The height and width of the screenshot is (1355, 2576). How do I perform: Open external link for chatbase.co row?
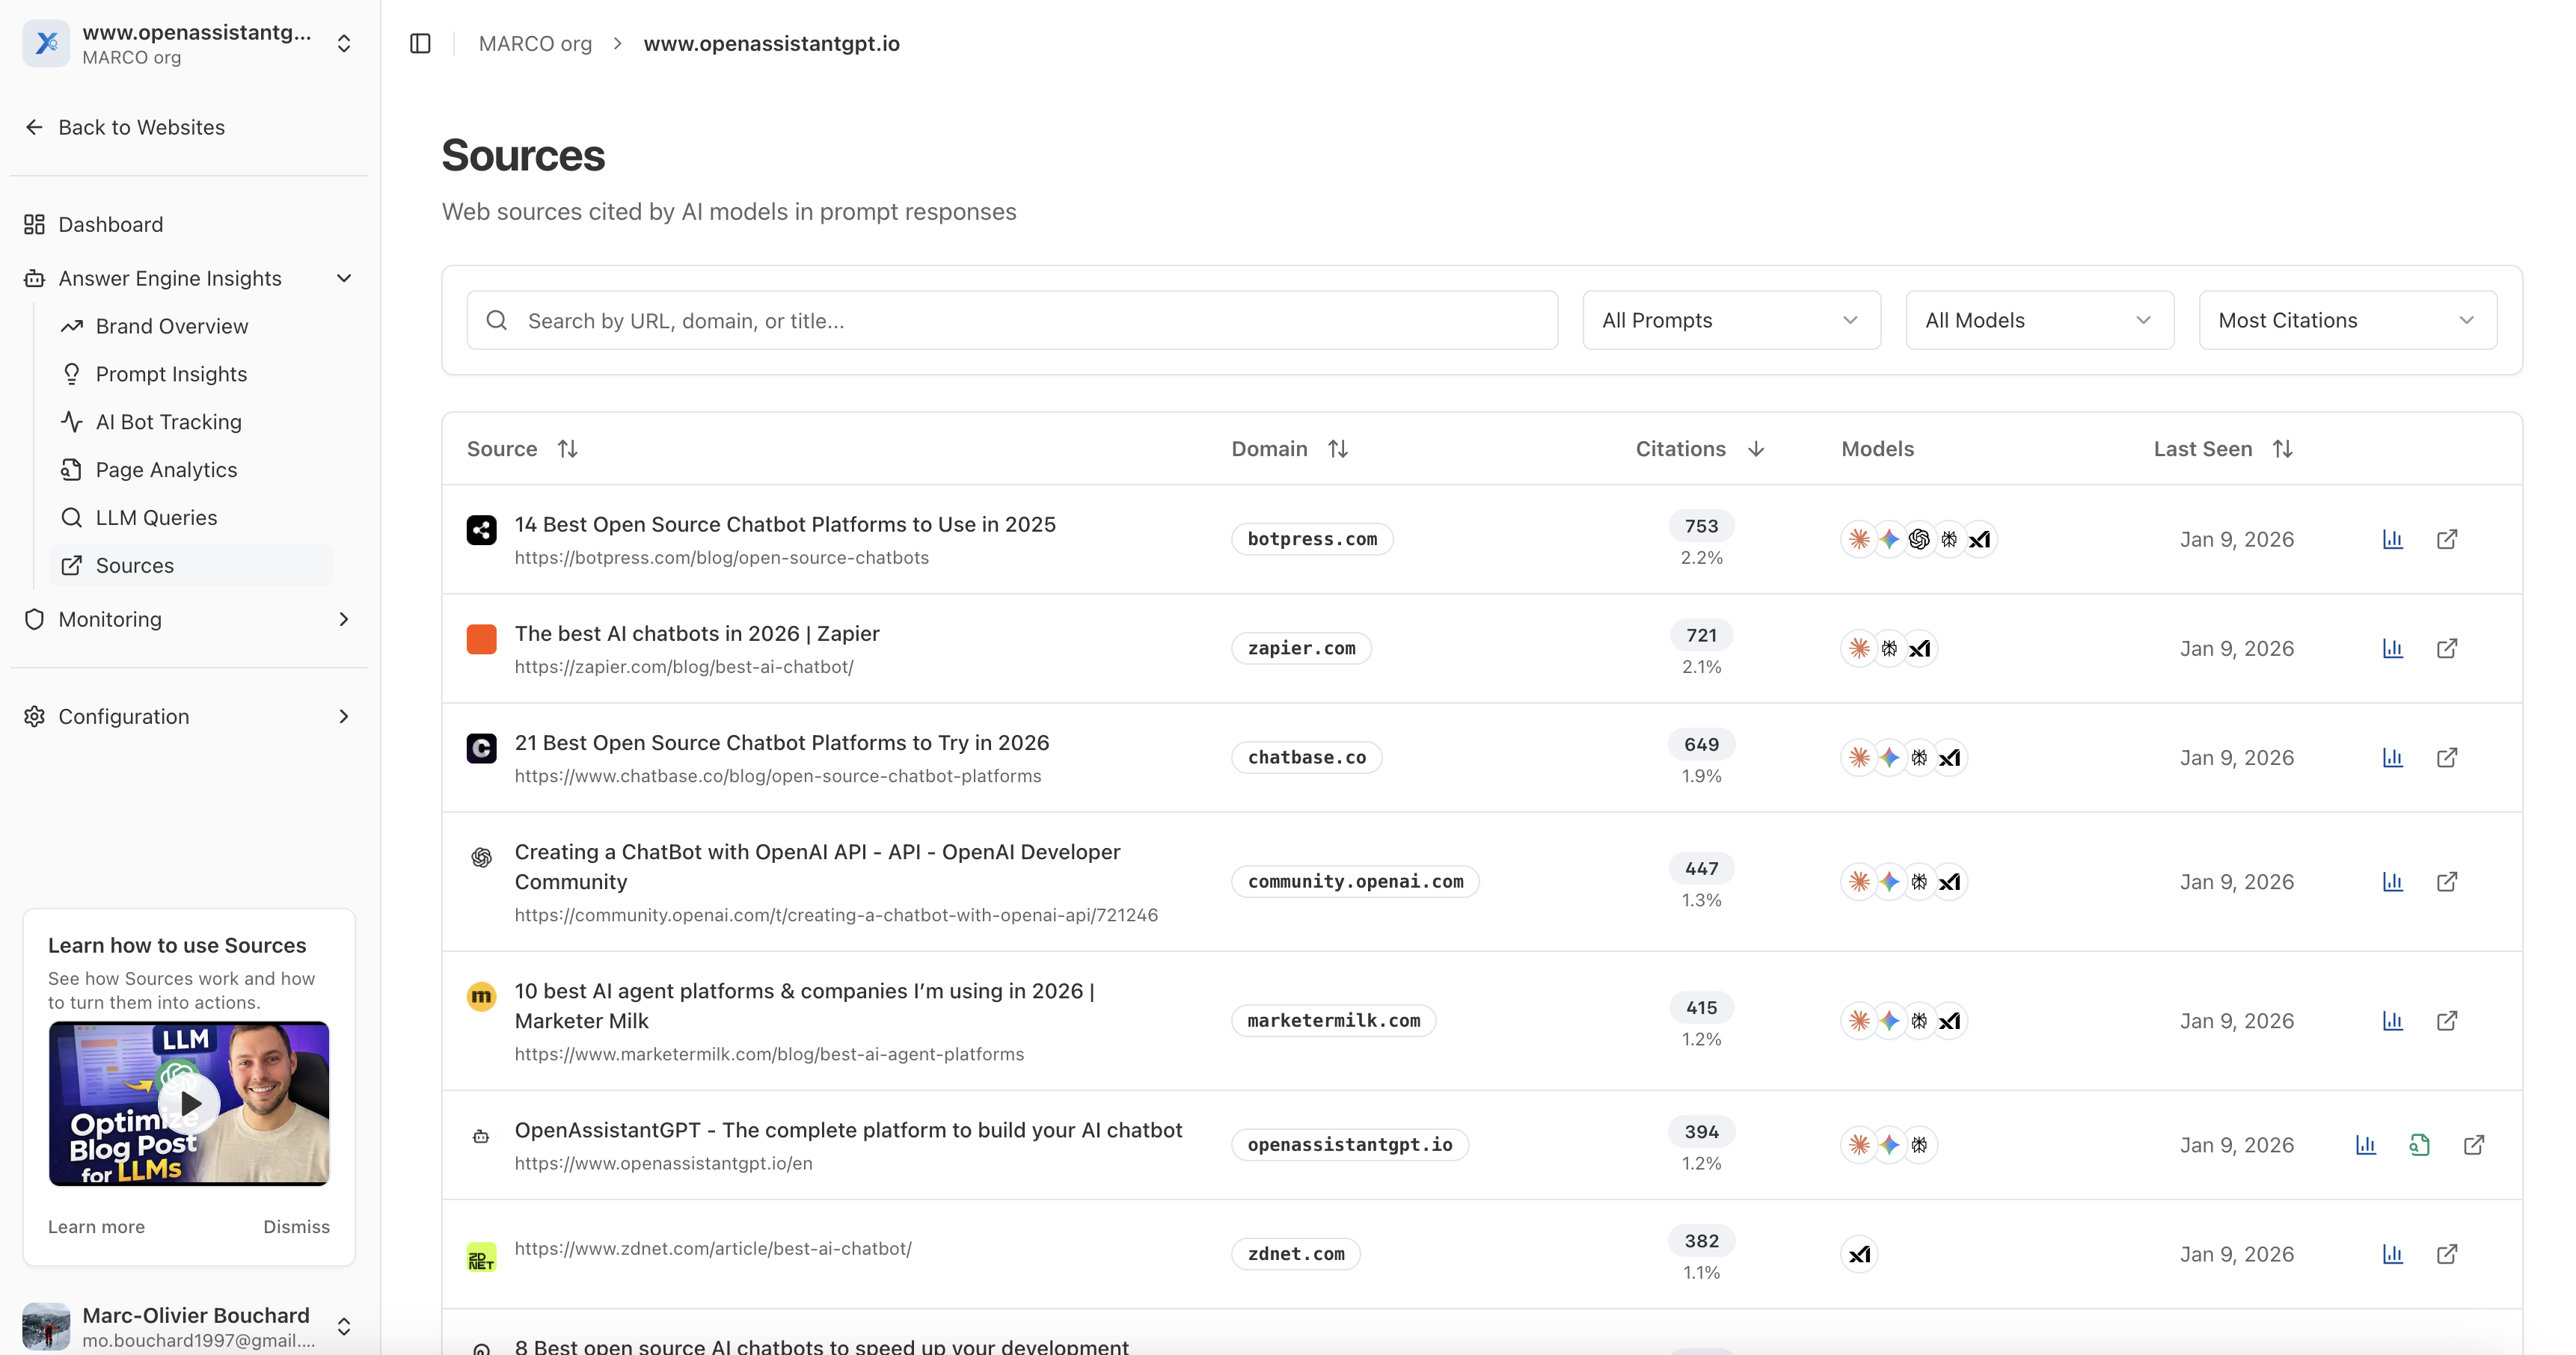pos(2446,757)
